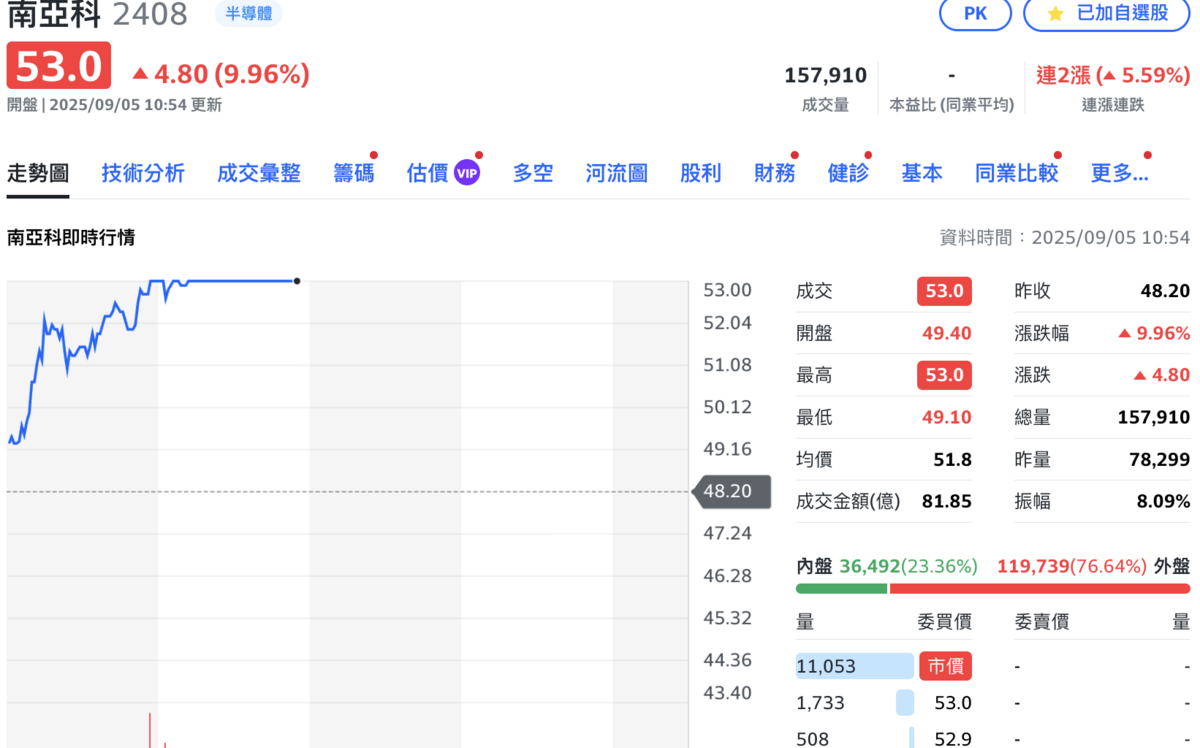
Task: Switch to the 技術分析 tab
Action: [x=143, y=172]
